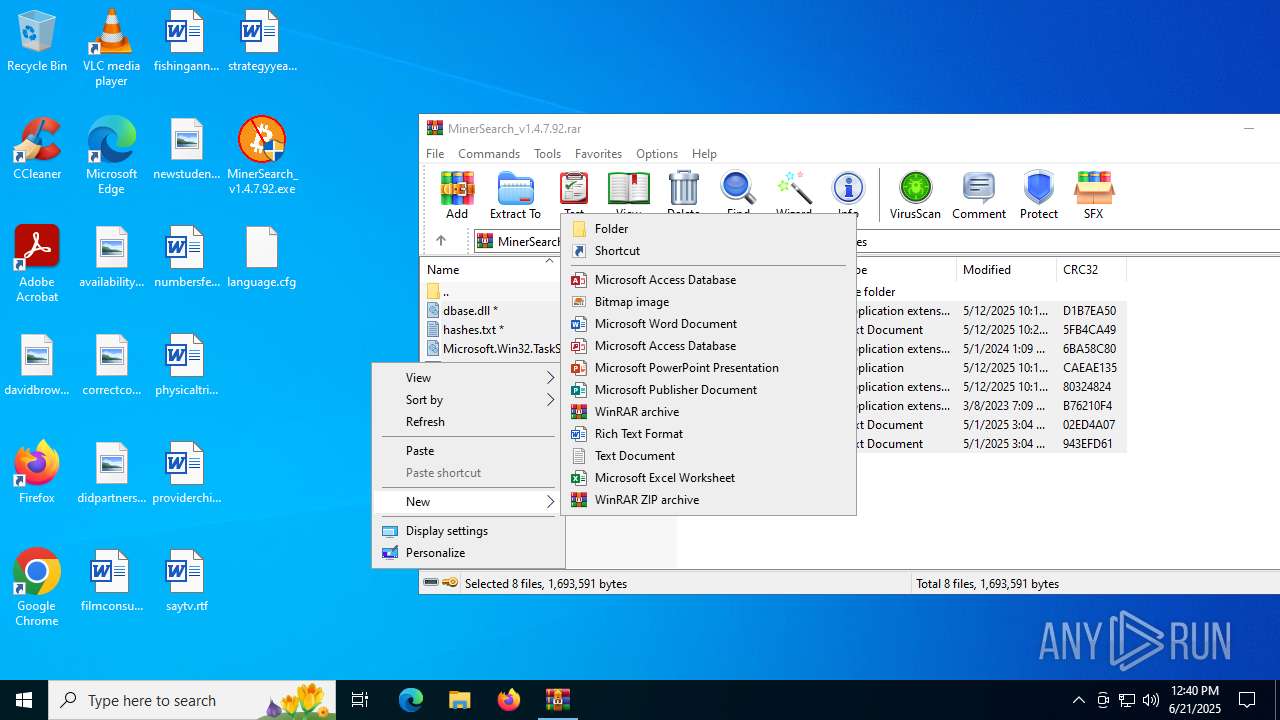
Task: Create a new Shortcut
Action: point(708,251)
